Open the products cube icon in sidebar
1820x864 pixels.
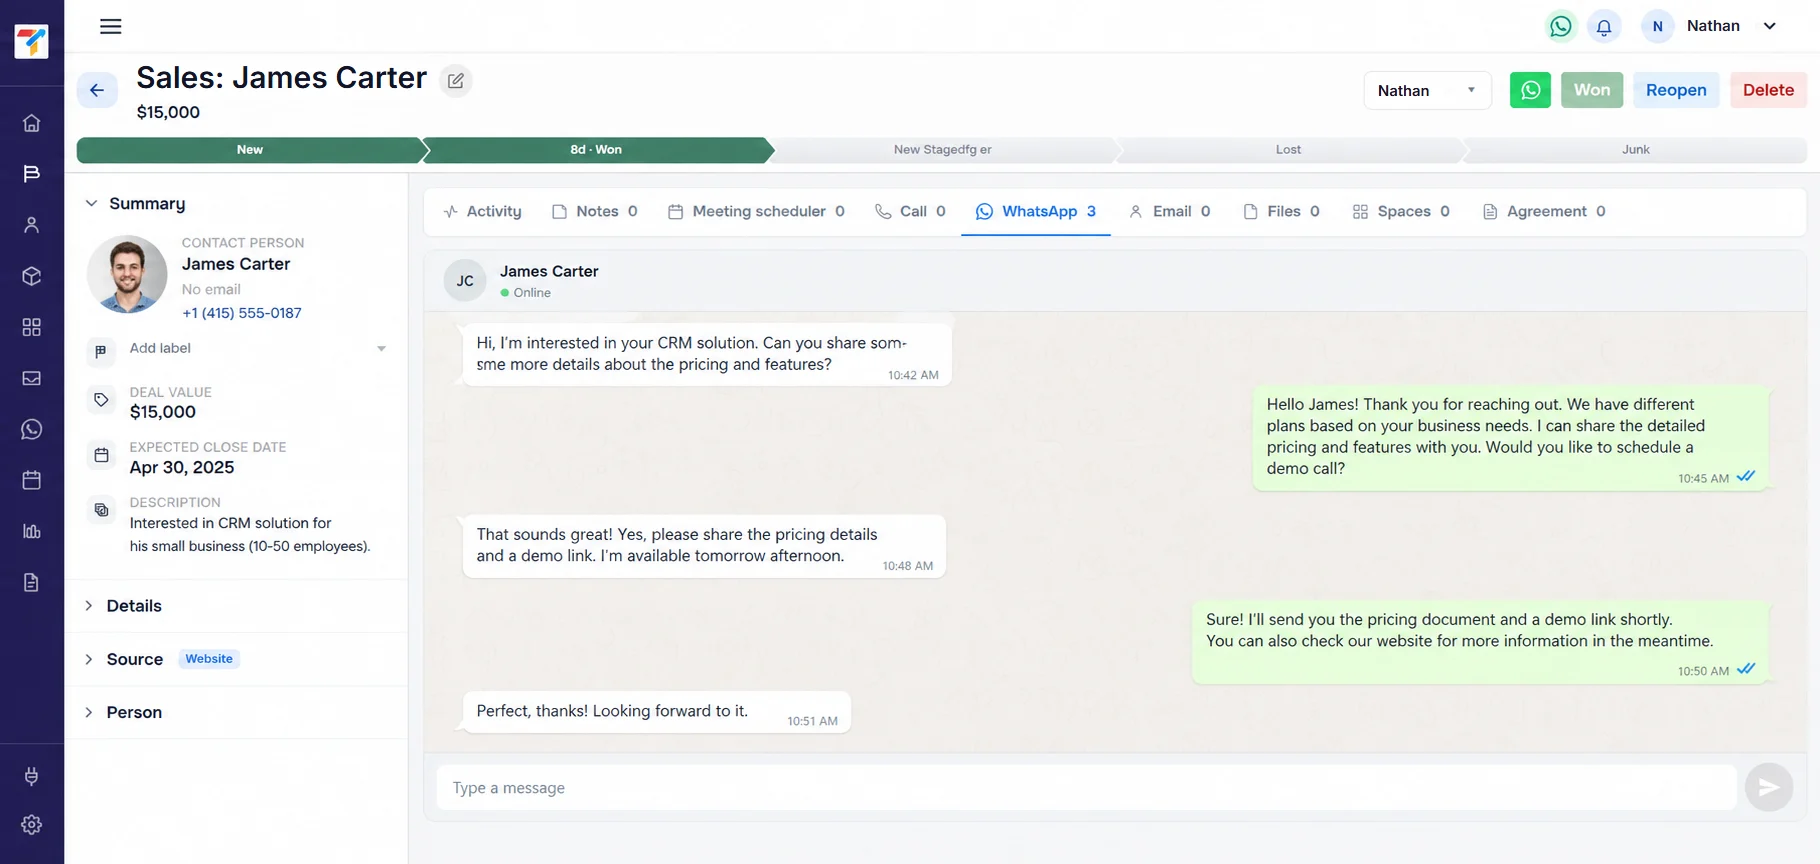point(32,276)
